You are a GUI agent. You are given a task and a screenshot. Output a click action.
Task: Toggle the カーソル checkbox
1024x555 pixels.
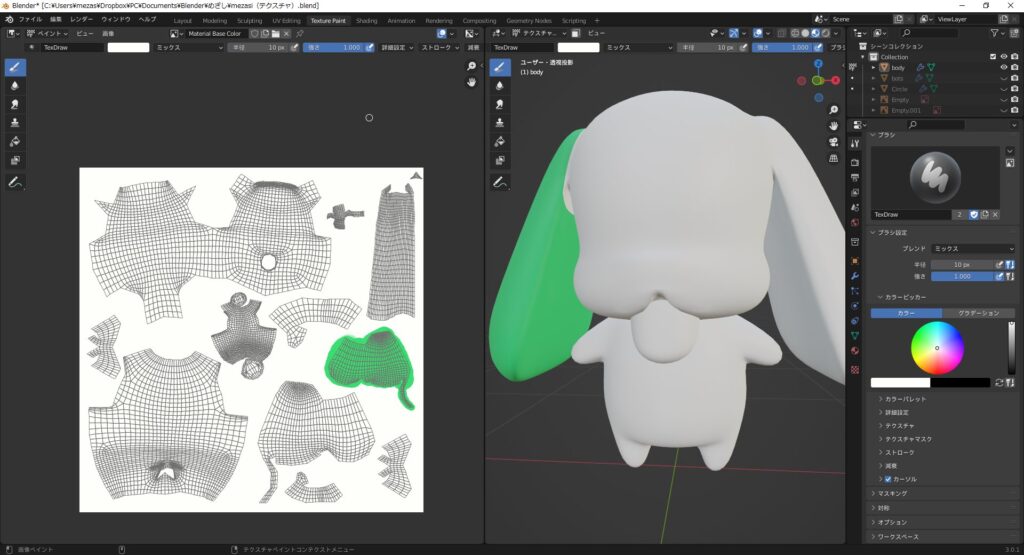point(887,479)
